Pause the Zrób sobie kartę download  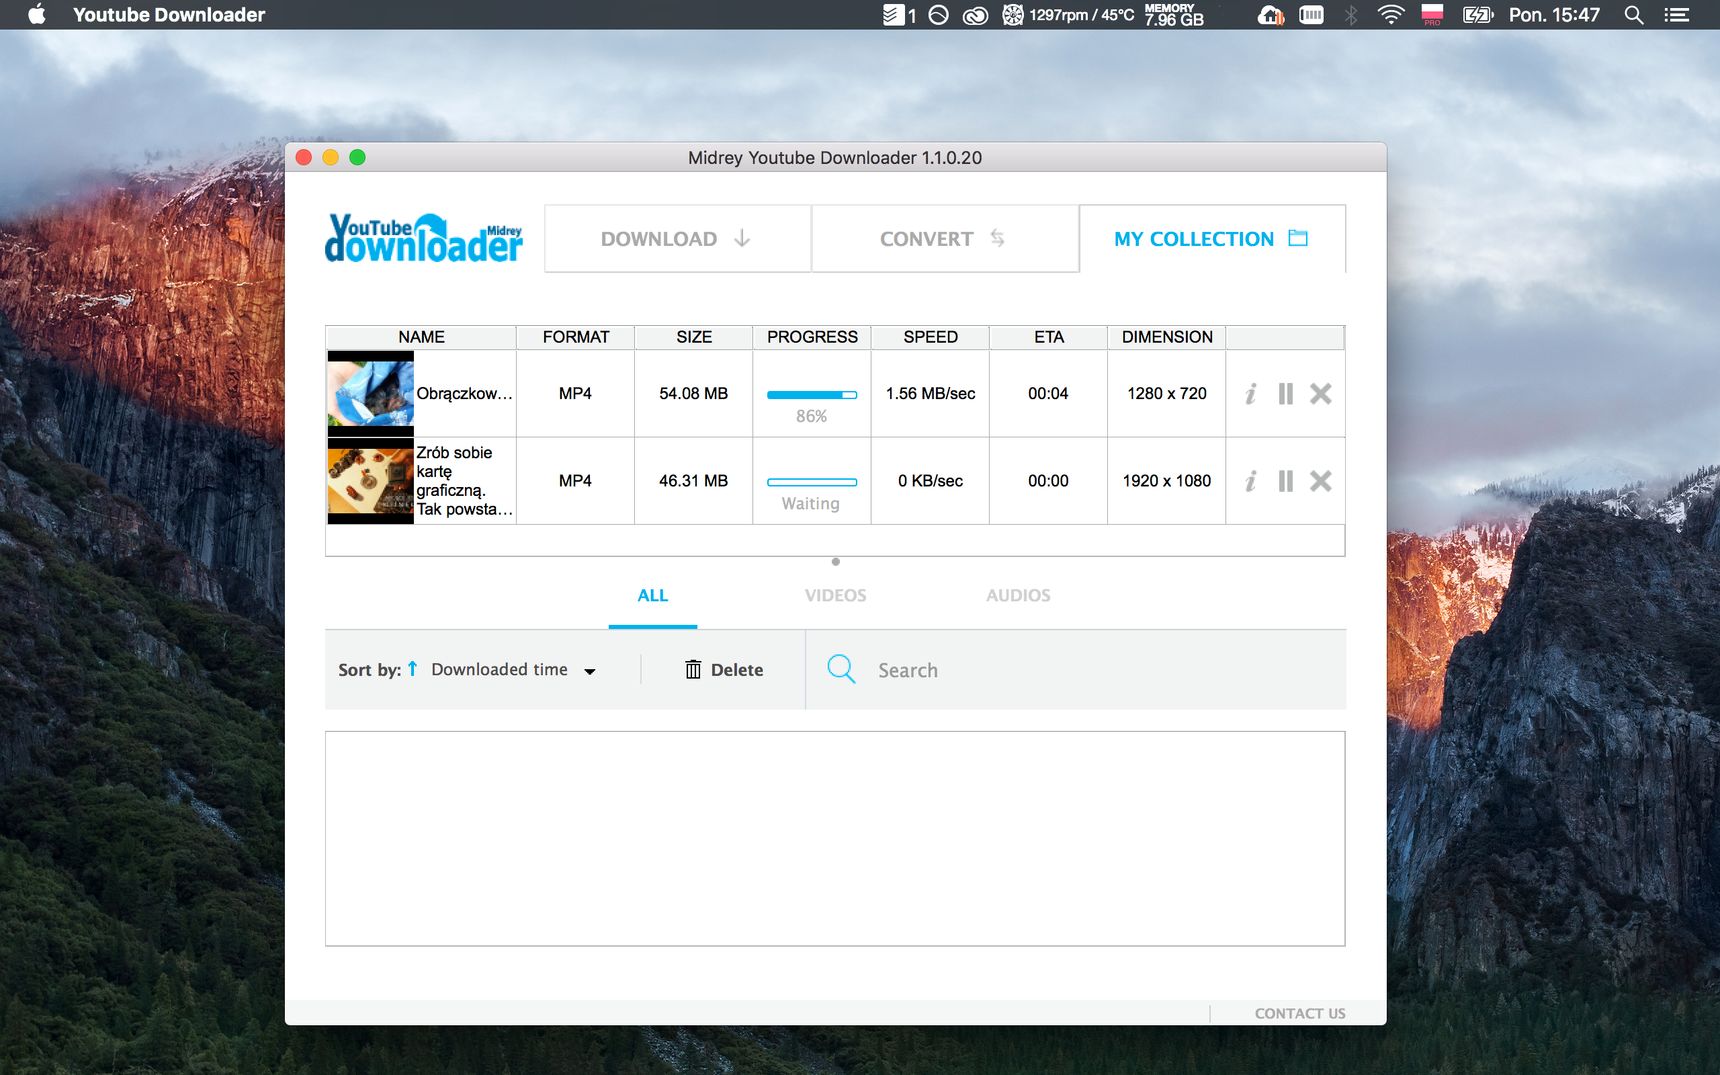point(1286,481)
